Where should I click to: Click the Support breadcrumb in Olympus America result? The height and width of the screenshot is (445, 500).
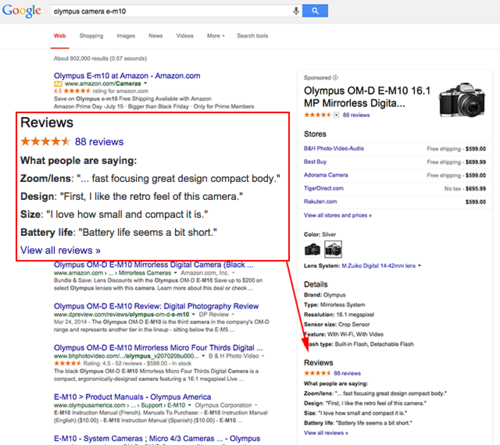pos(151,405)
